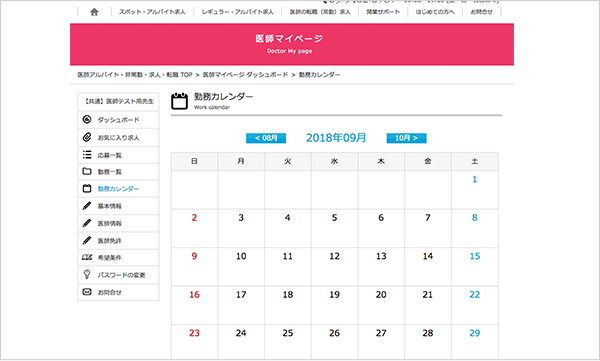Open 医師の転職（常勤）求人 nav item
600x361 pixels.
(x=320, y=12)
